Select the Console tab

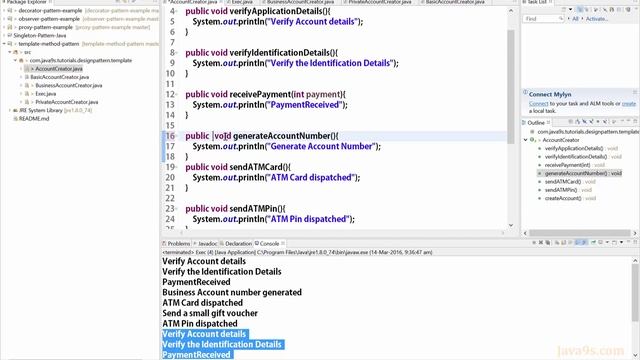269,243
